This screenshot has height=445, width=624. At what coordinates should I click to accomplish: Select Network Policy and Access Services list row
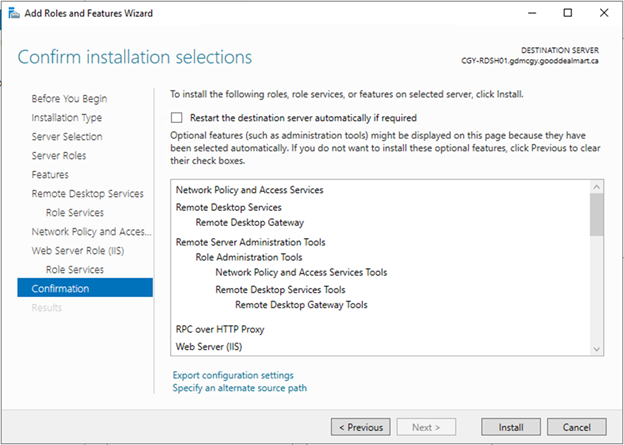point(250,190)
